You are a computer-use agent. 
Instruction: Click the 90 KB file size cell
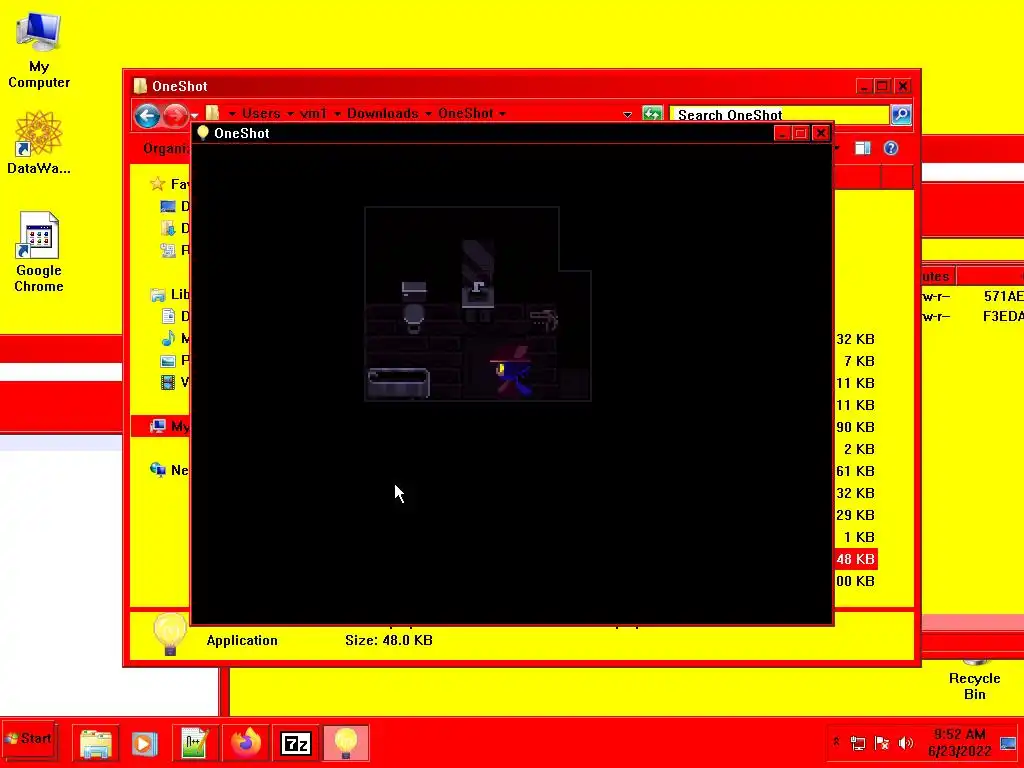(x=856, y=427)
